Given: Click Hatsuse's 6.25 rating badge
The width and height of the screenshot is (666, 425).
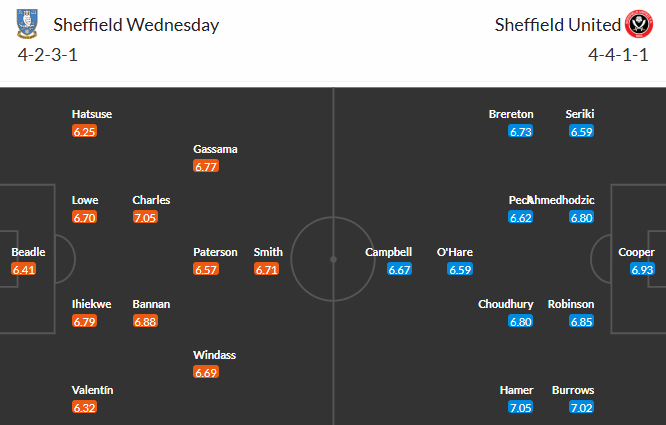Looking at the screenshot, I should click(x=85, y=131).
